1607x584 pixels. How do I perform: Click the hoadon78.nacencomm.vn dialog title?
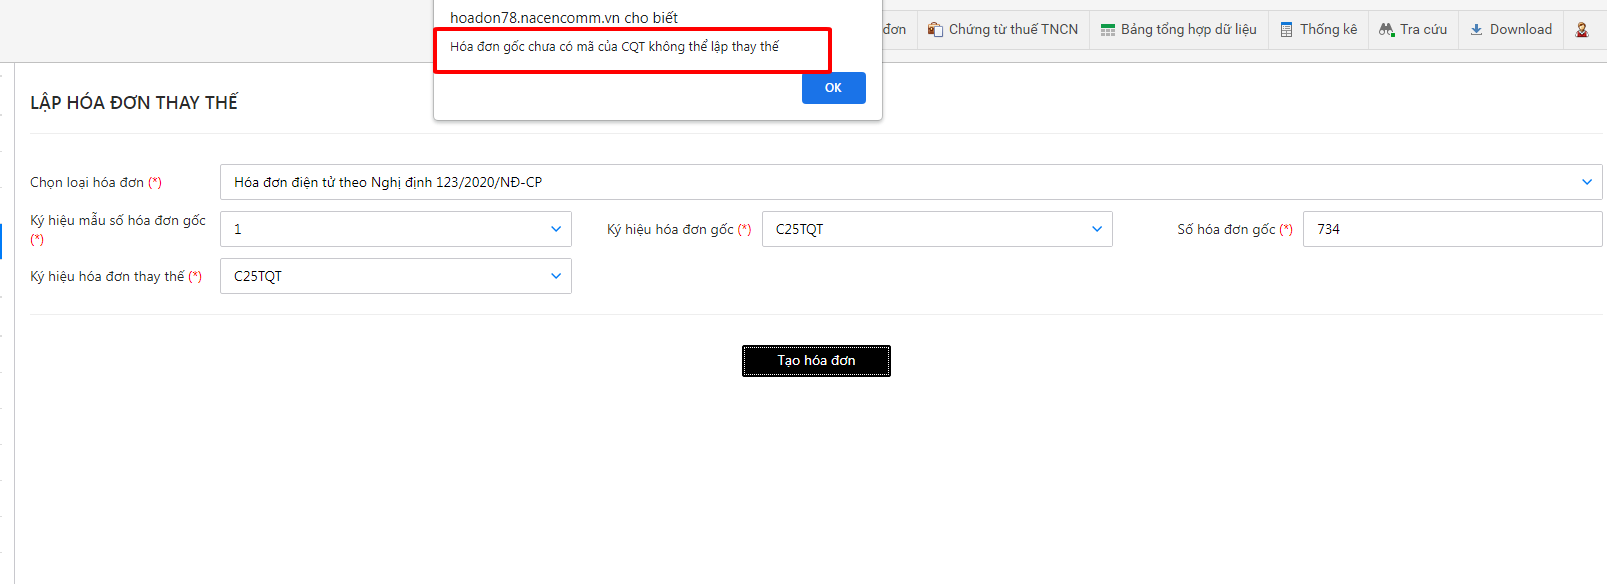tap(564, 18)
